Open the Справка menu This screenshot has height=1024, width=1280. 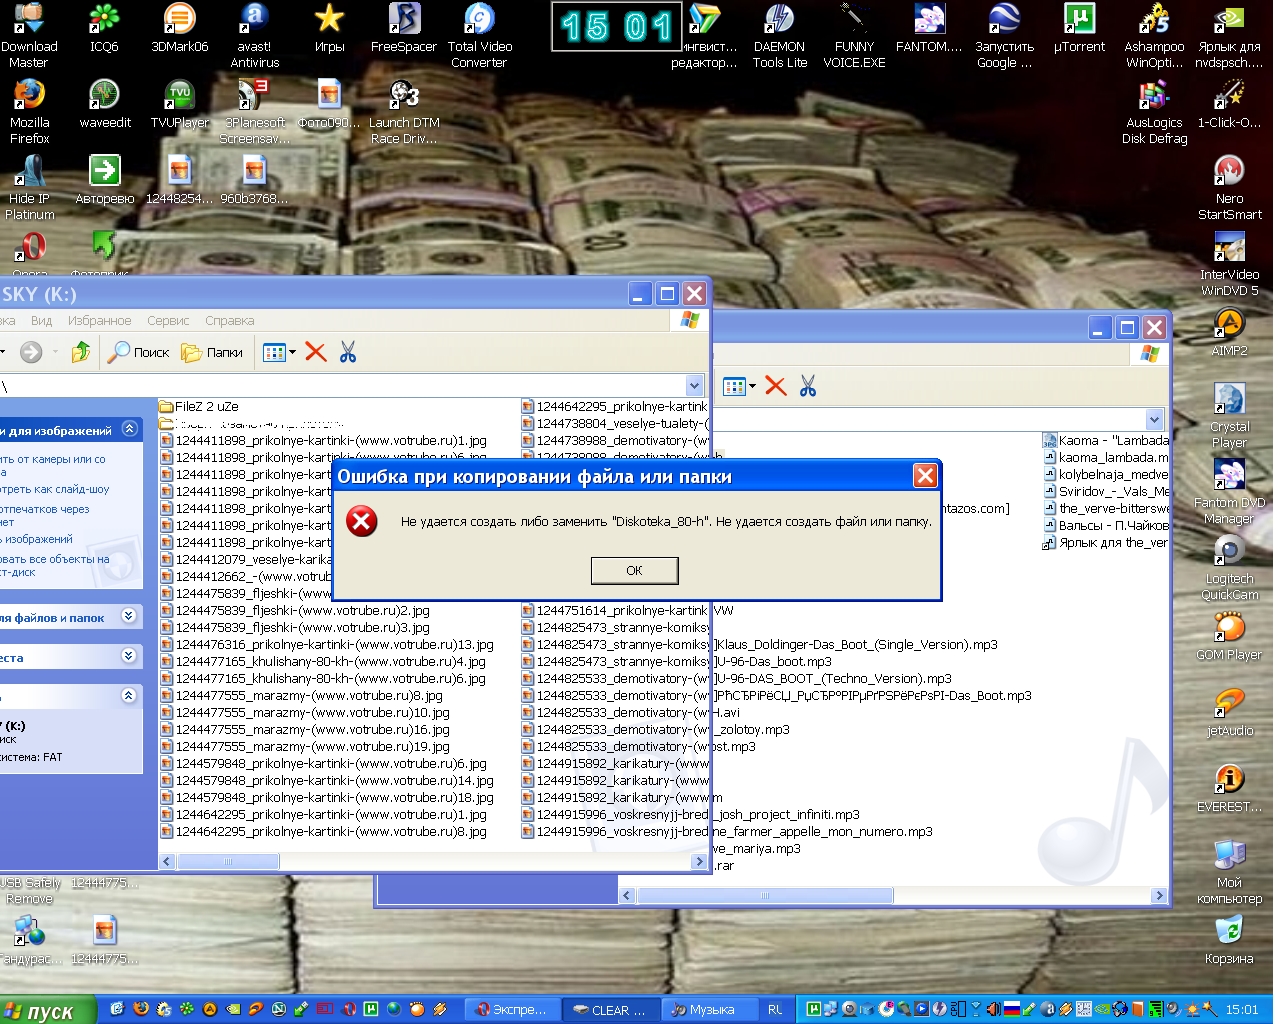click(x=229, y=321)
